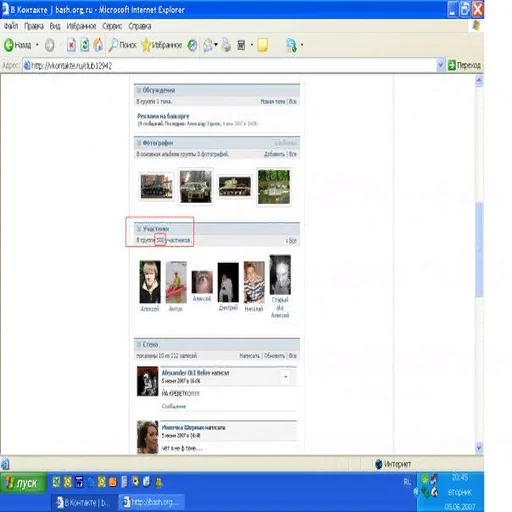The width and height of the screenshot is (512, 512).
Task: Expand the address bar dropdown arrow
Action: point(440,65)
